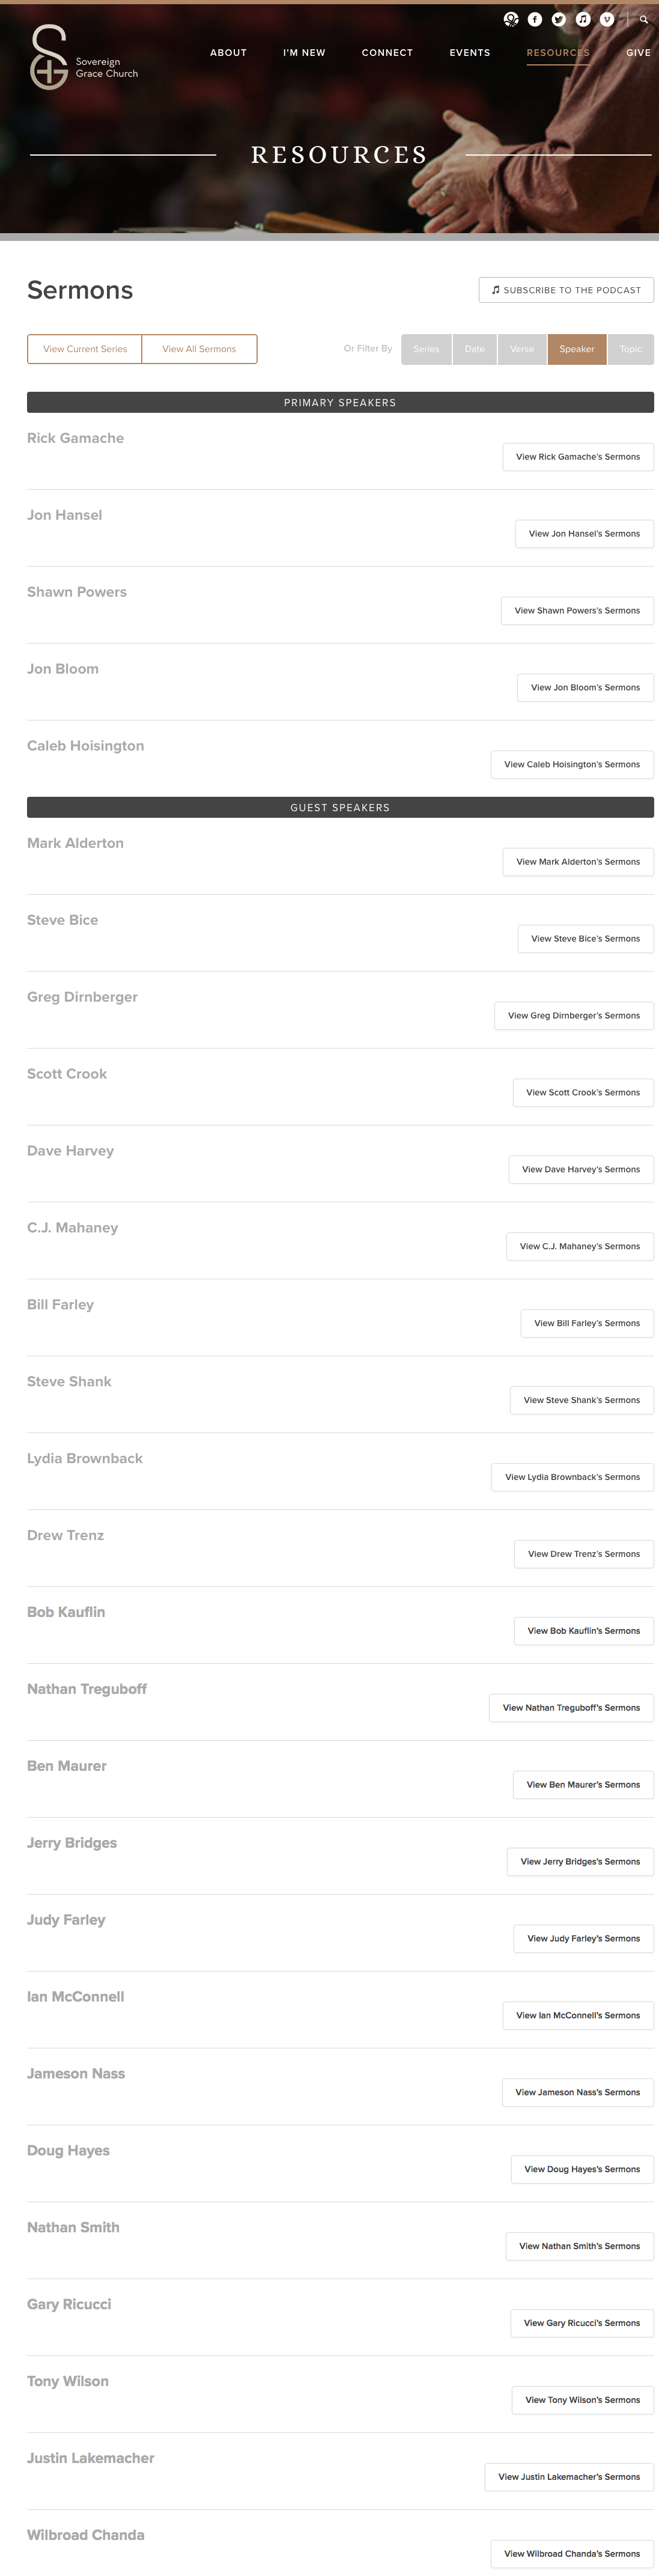Click the Facebook icon in the header
The height and width of the screenshot is (2576, 659).
tap(535, 19)
